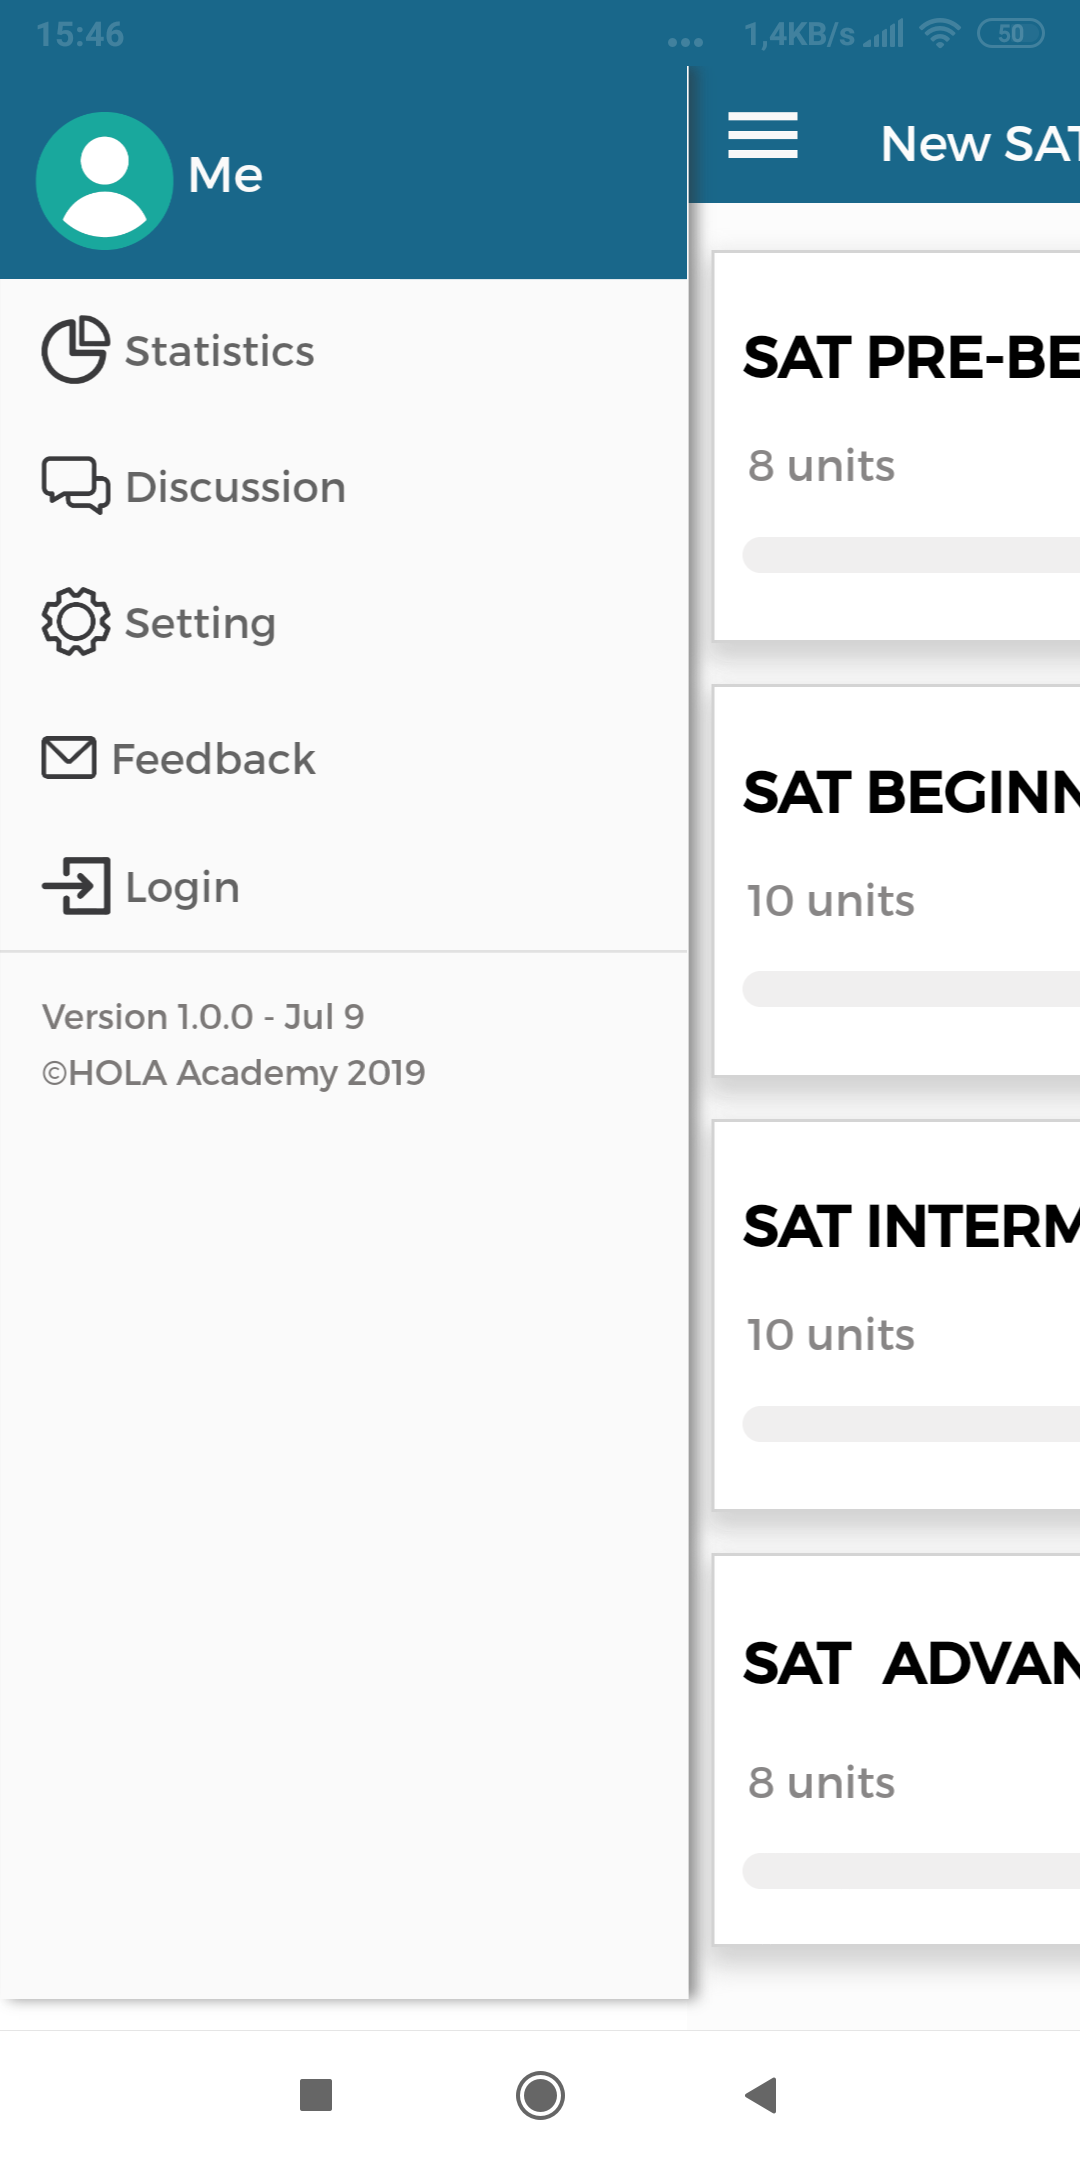1080x2160 pixels.
Task: Click the SAT ADVAN card progress bar
Action: click(x=910, y=1871)
